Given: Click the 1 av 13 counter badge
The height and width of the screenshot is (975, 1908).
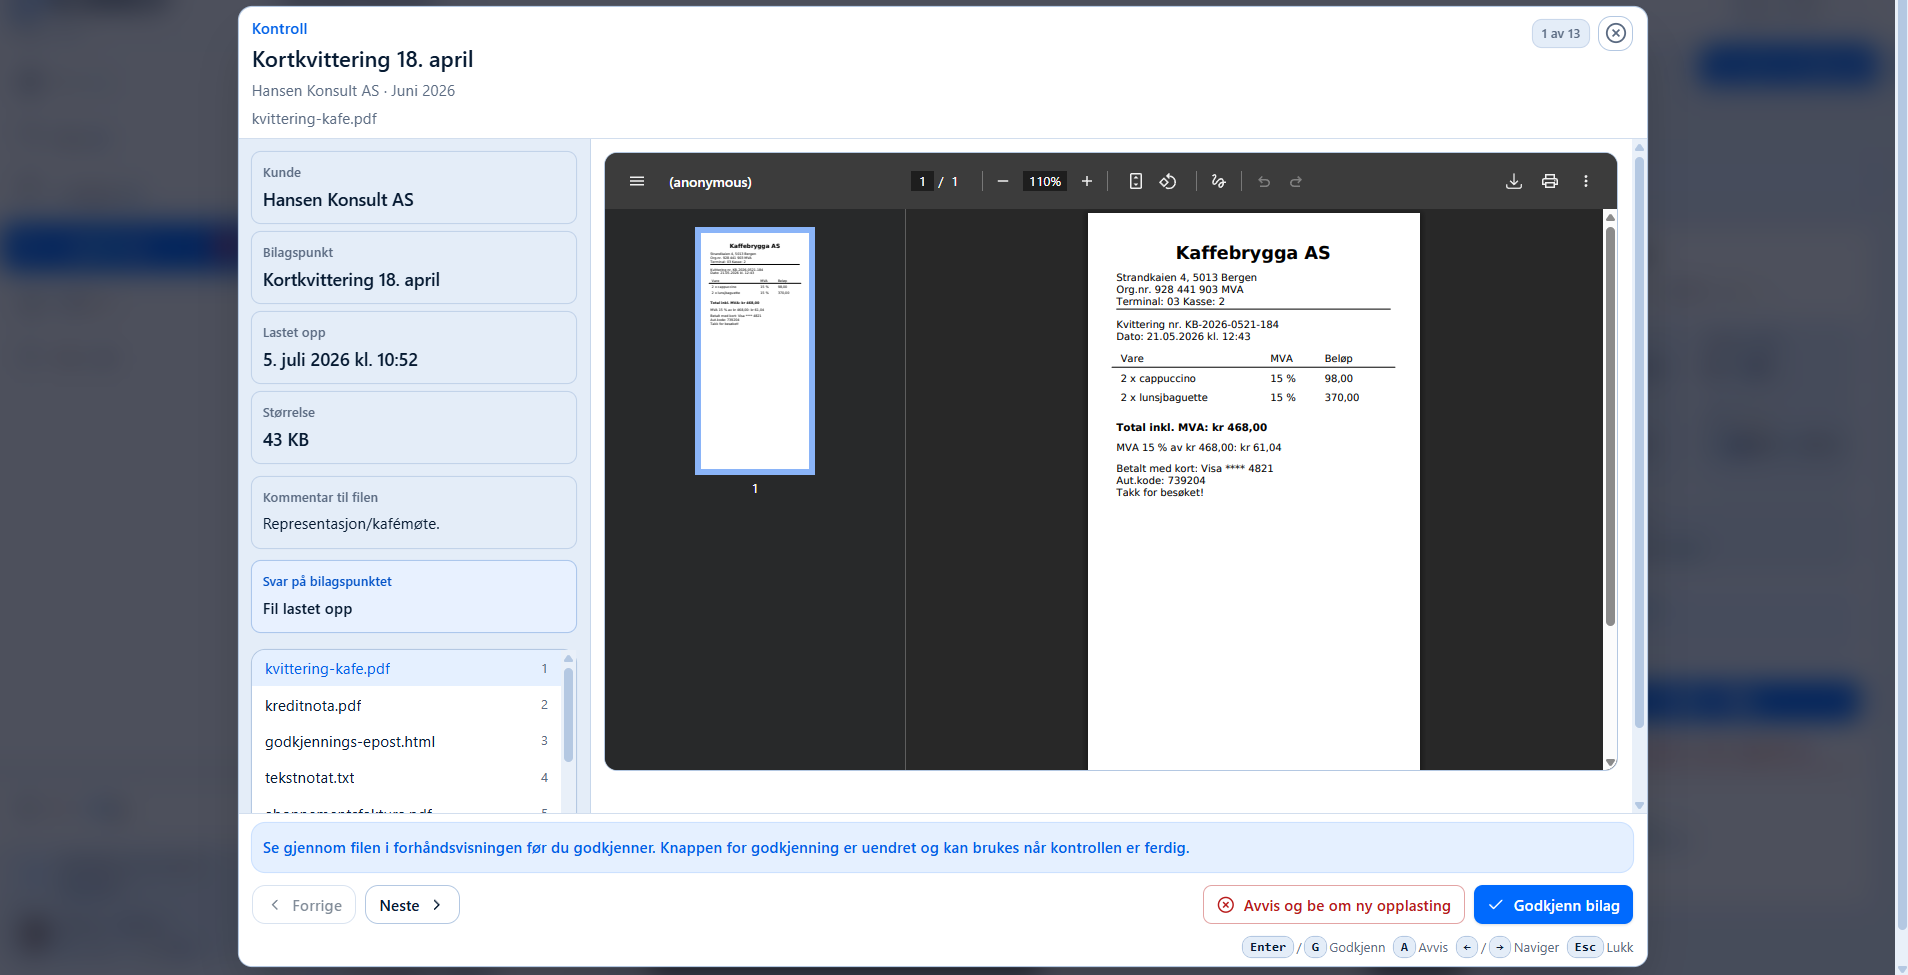Looking at the screenshot, I should click(1561, 33).
